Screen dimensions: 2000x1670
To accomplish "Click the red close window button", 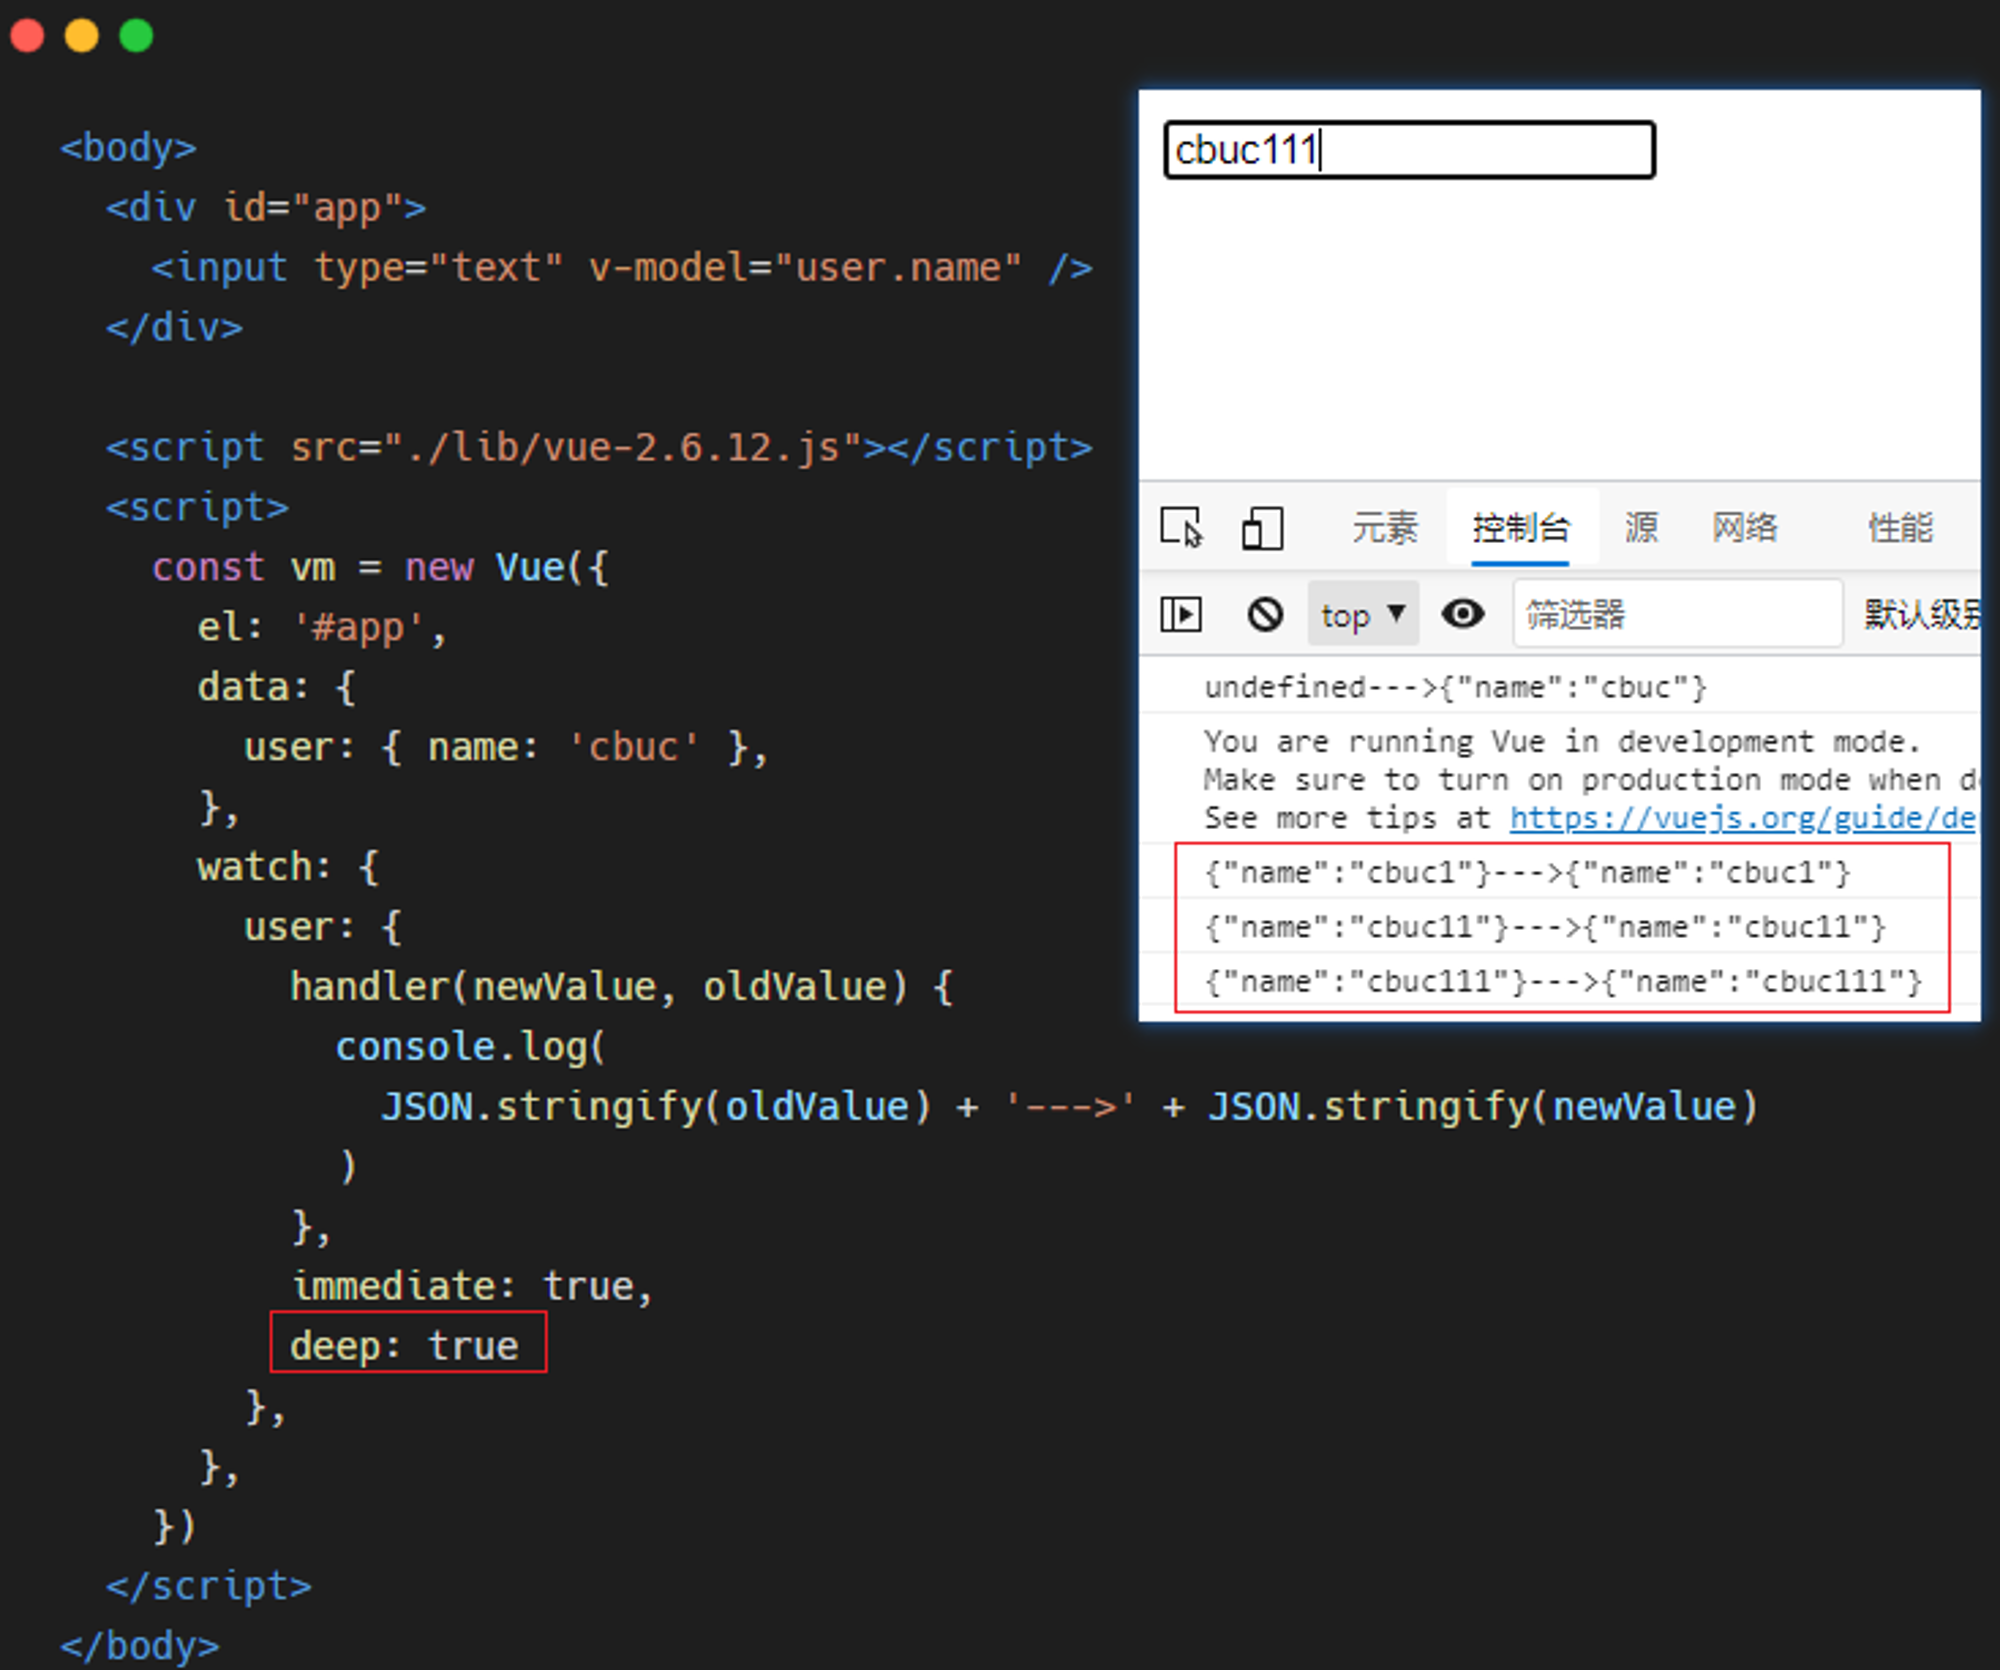I will [27, 36].
